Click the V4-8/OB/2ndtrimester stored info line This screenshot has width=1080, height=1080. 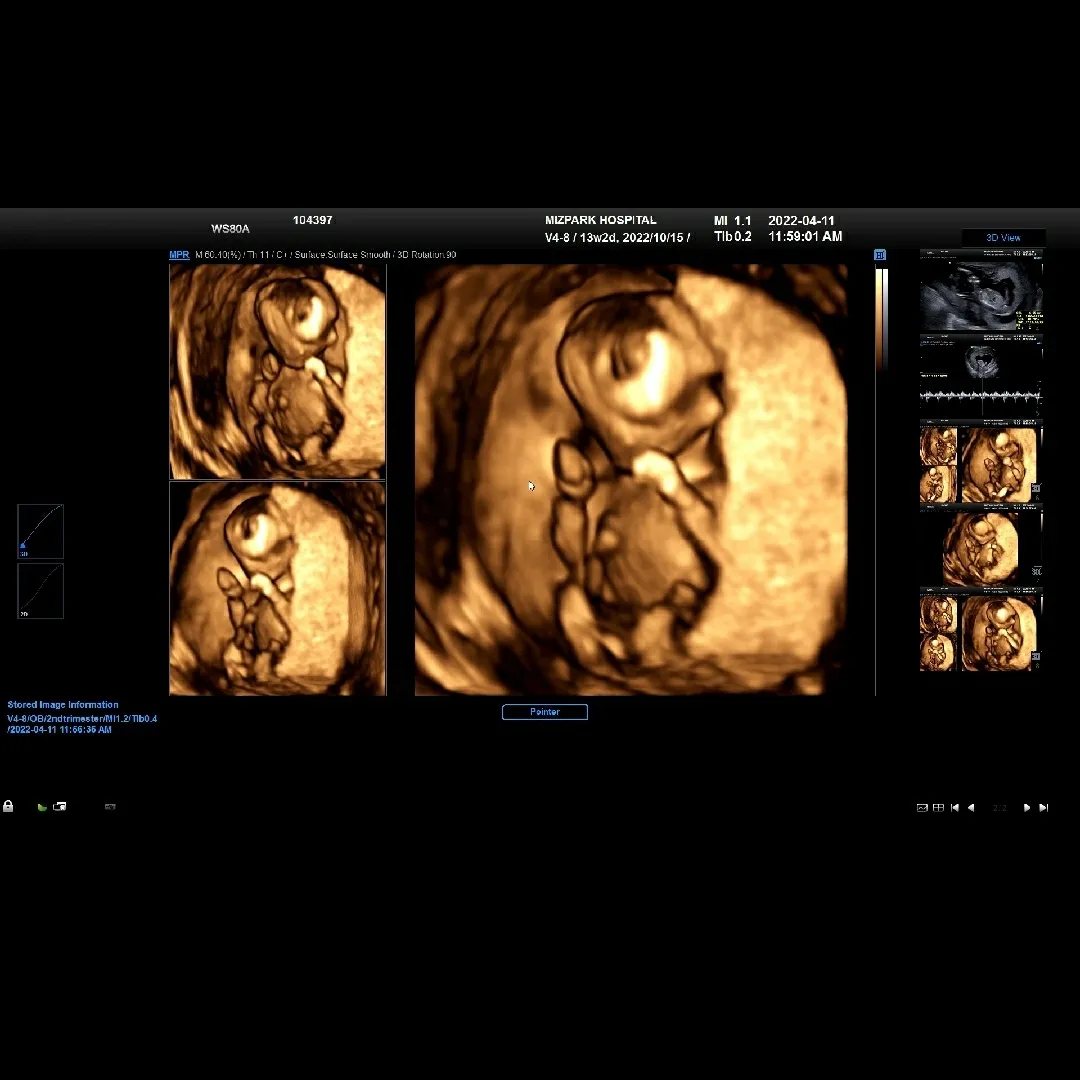pos(82,718)
